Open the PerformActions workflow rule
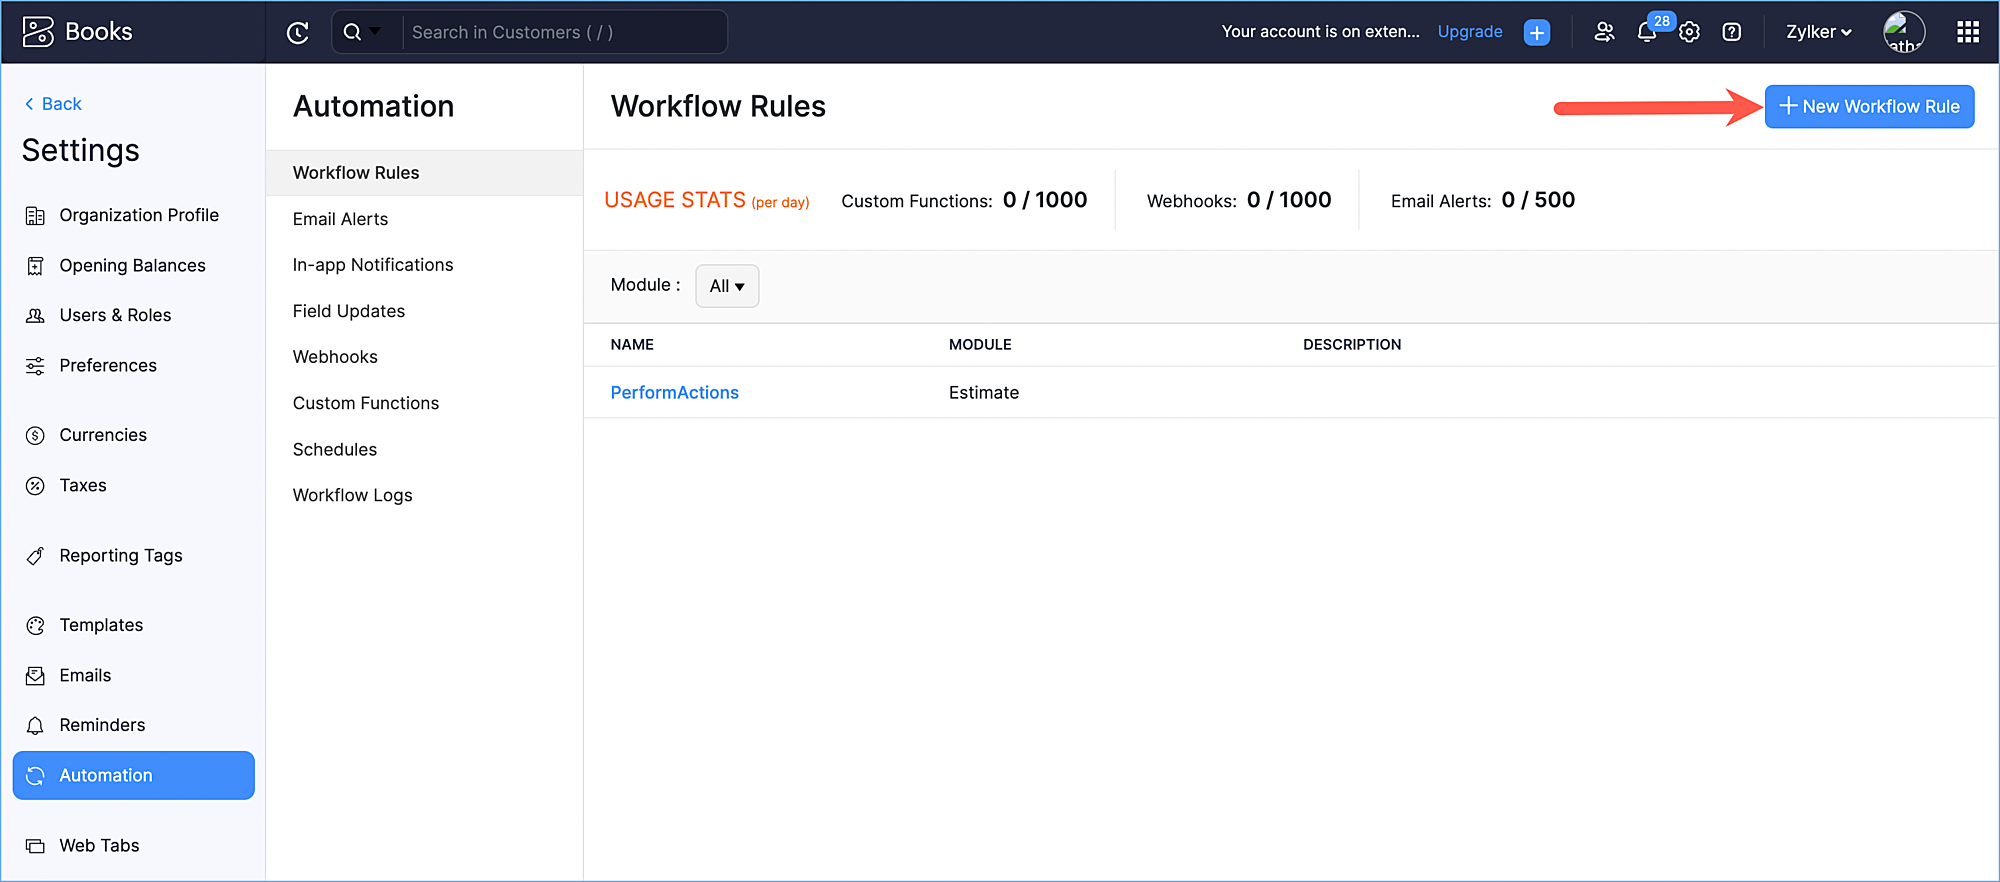 [674, 393]
